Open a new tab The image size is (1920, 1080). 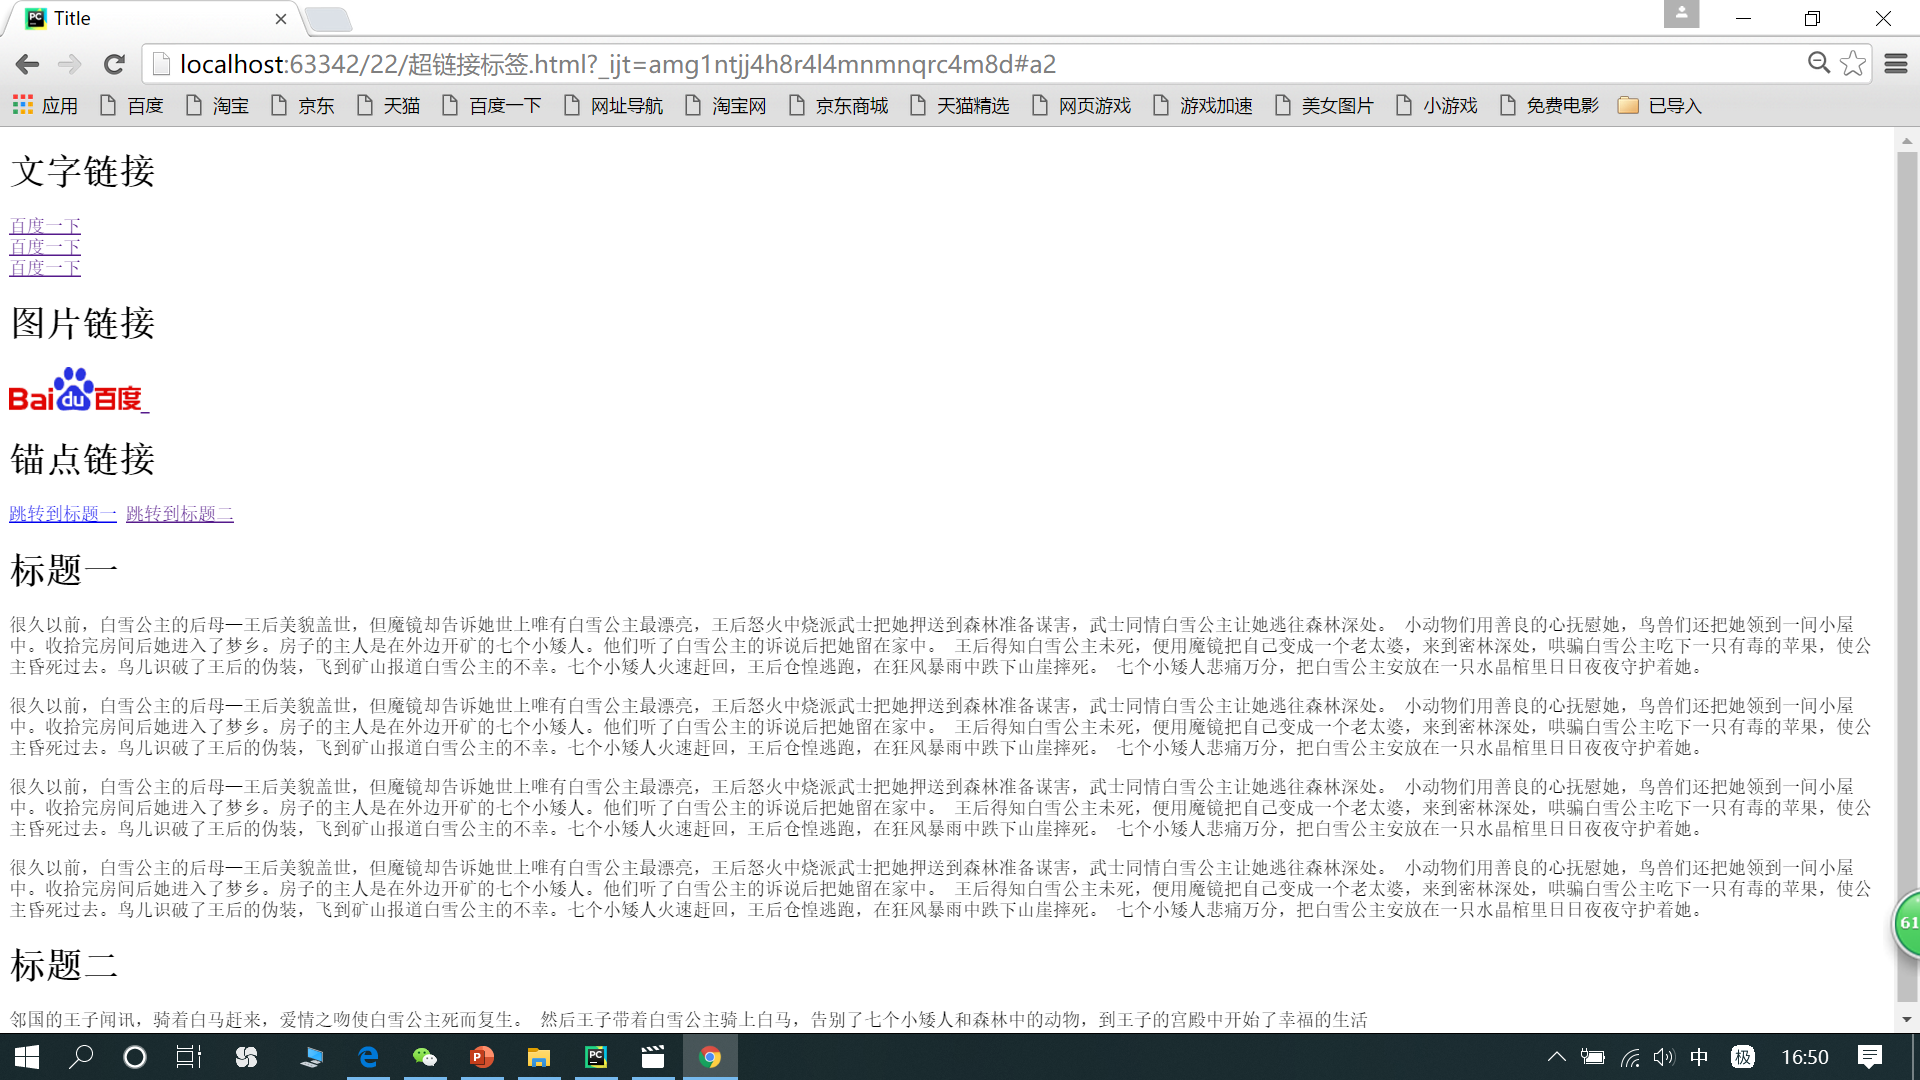point(328,19)
